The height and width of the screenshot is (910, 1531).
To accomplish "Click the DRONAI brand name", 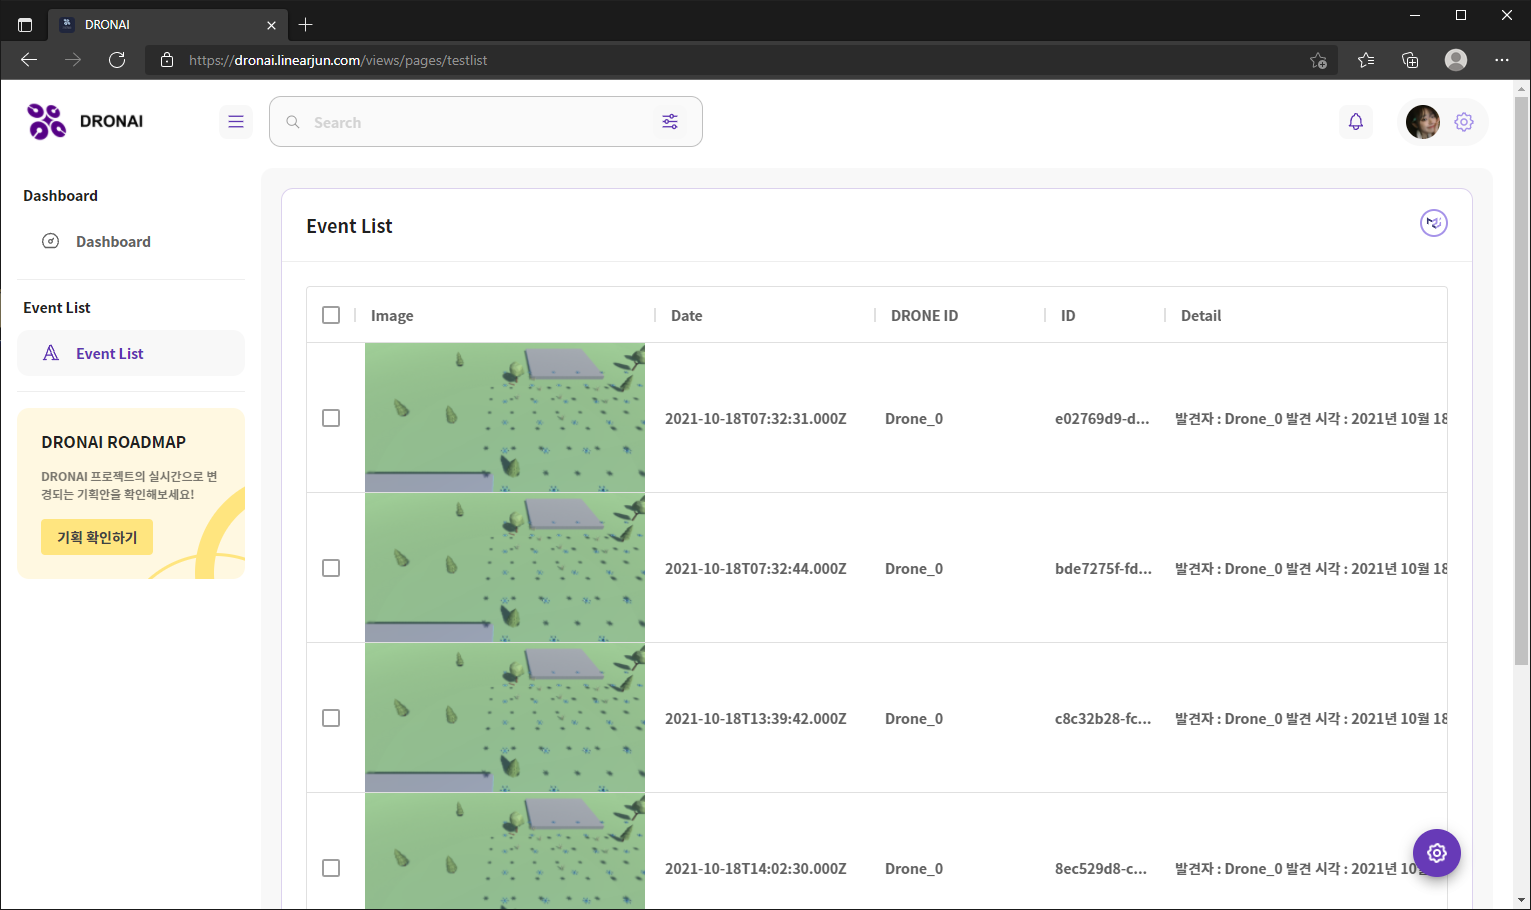I will click(111, 121).
